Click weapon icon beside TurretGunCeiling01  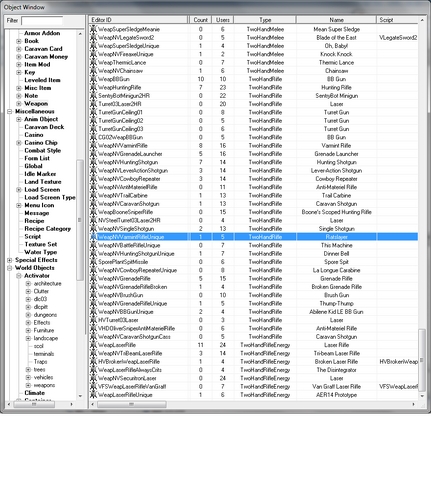tap(93, 112)
